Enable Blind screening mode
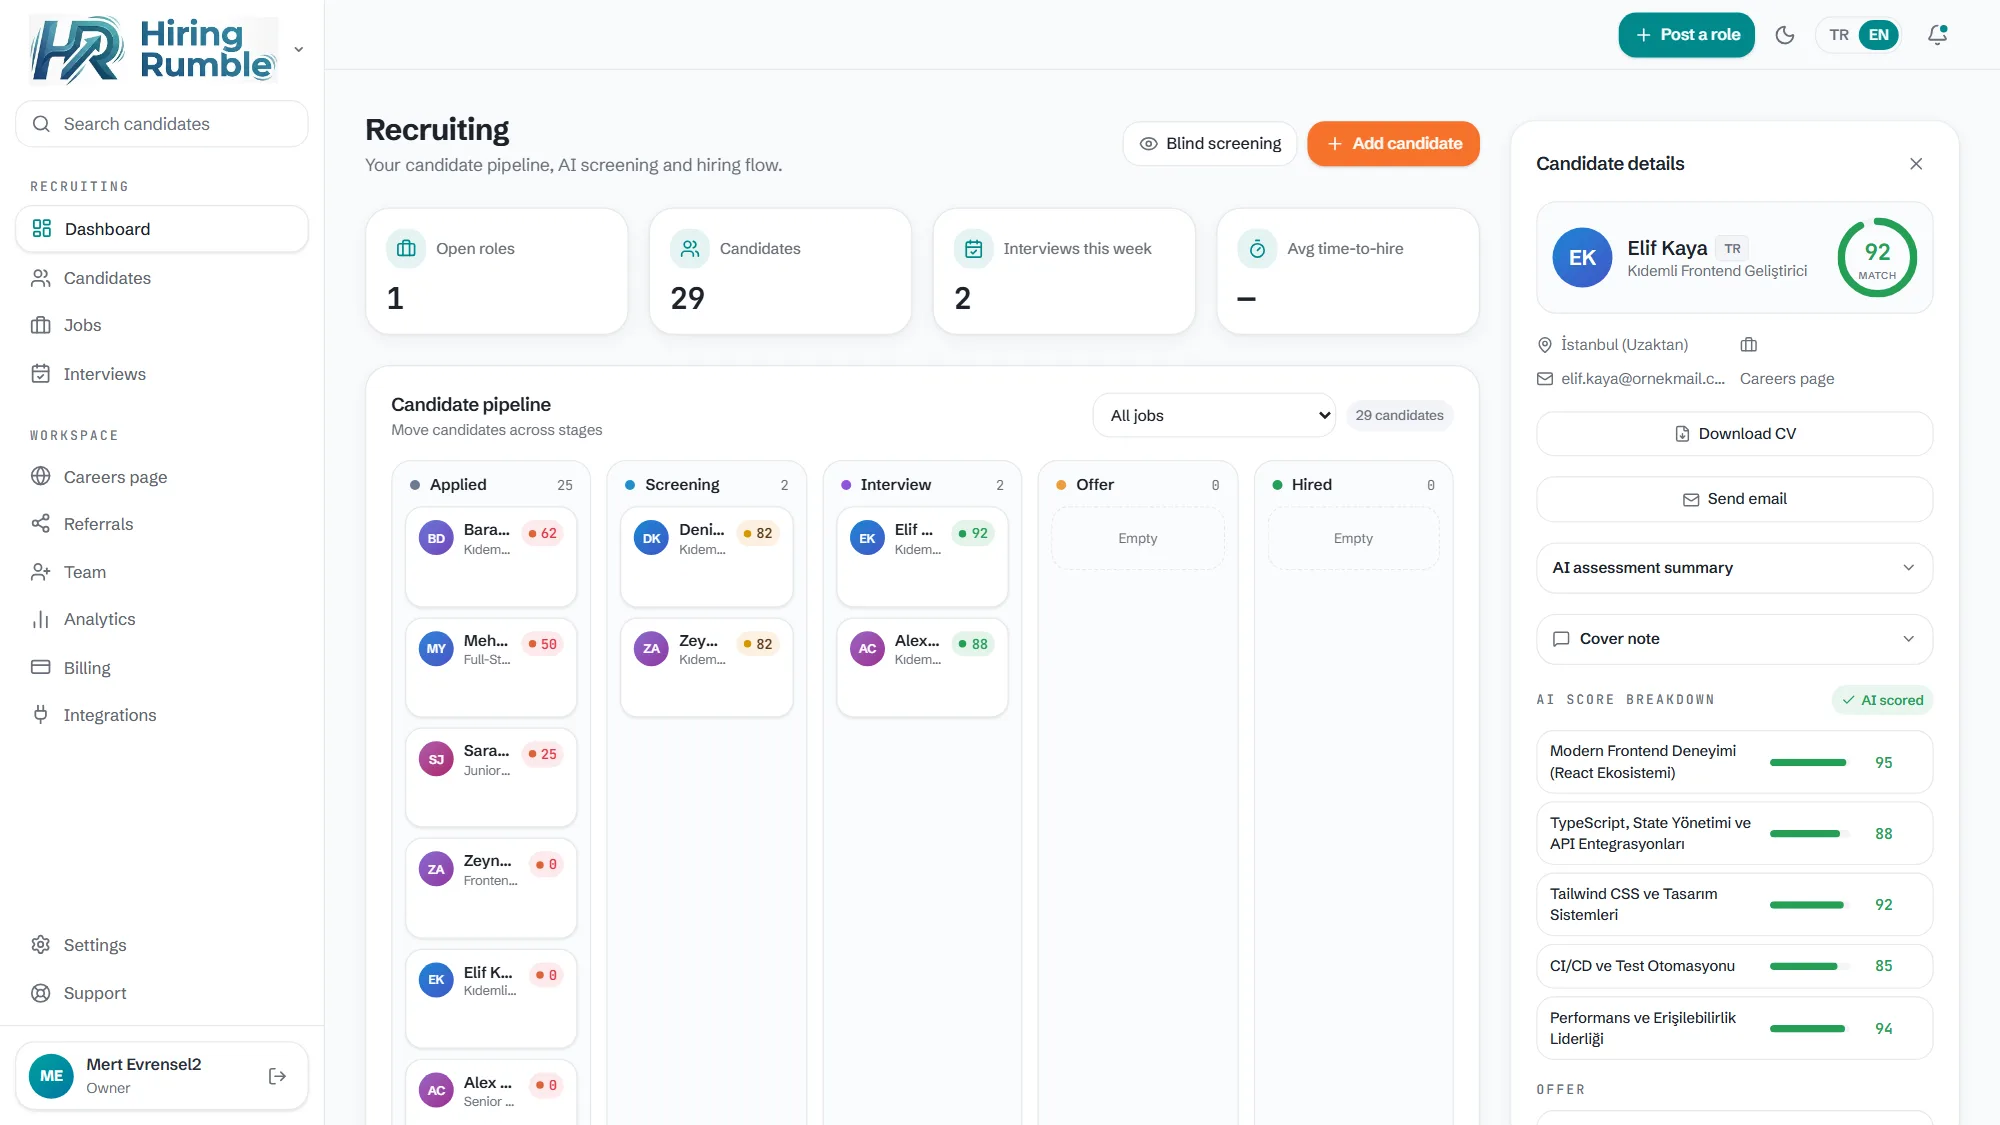Screen dimensions: 2000x1125 (x=1210, y=144)
